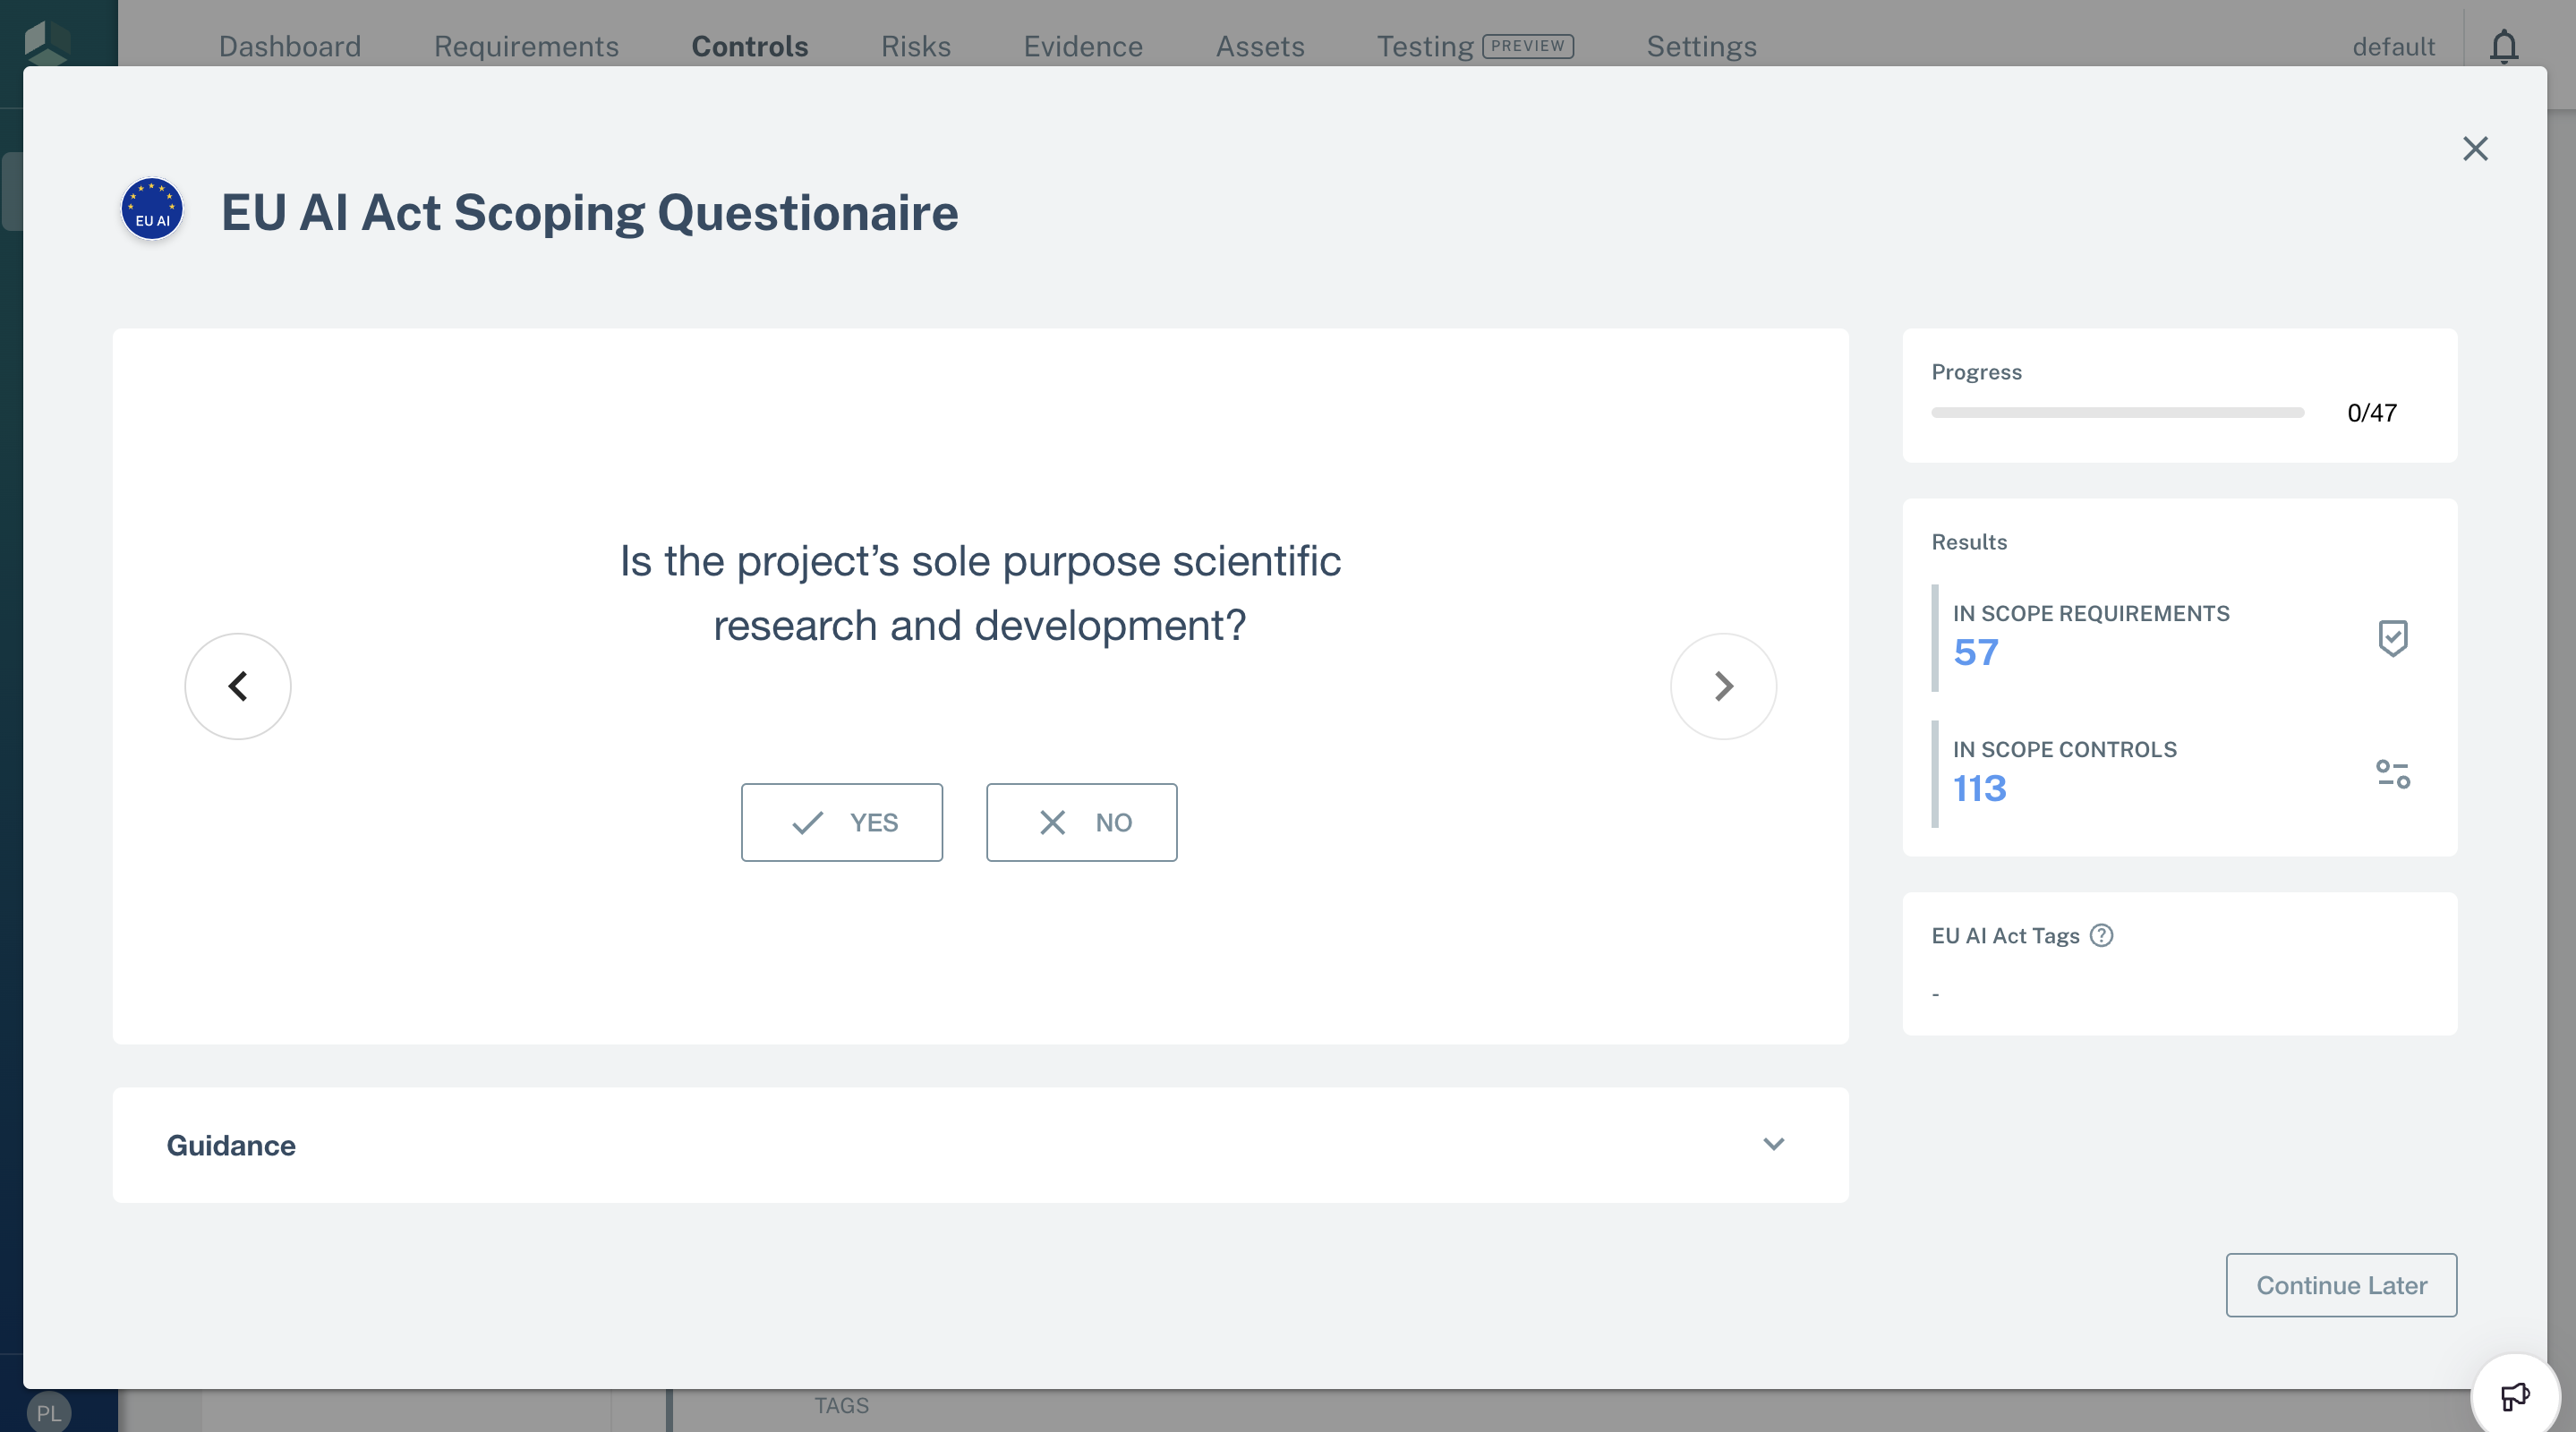Click the notification bell icon
This screenshot has width=2576, height=1432.
(x=2505, y=46)
